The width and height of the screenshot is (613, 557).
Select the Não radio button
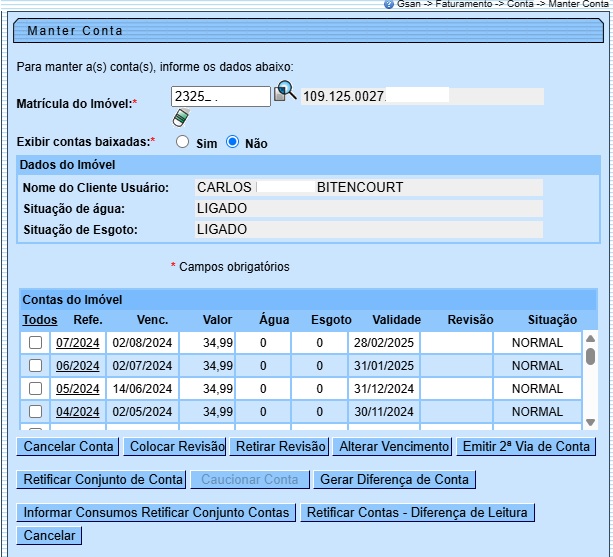(232, 142)
